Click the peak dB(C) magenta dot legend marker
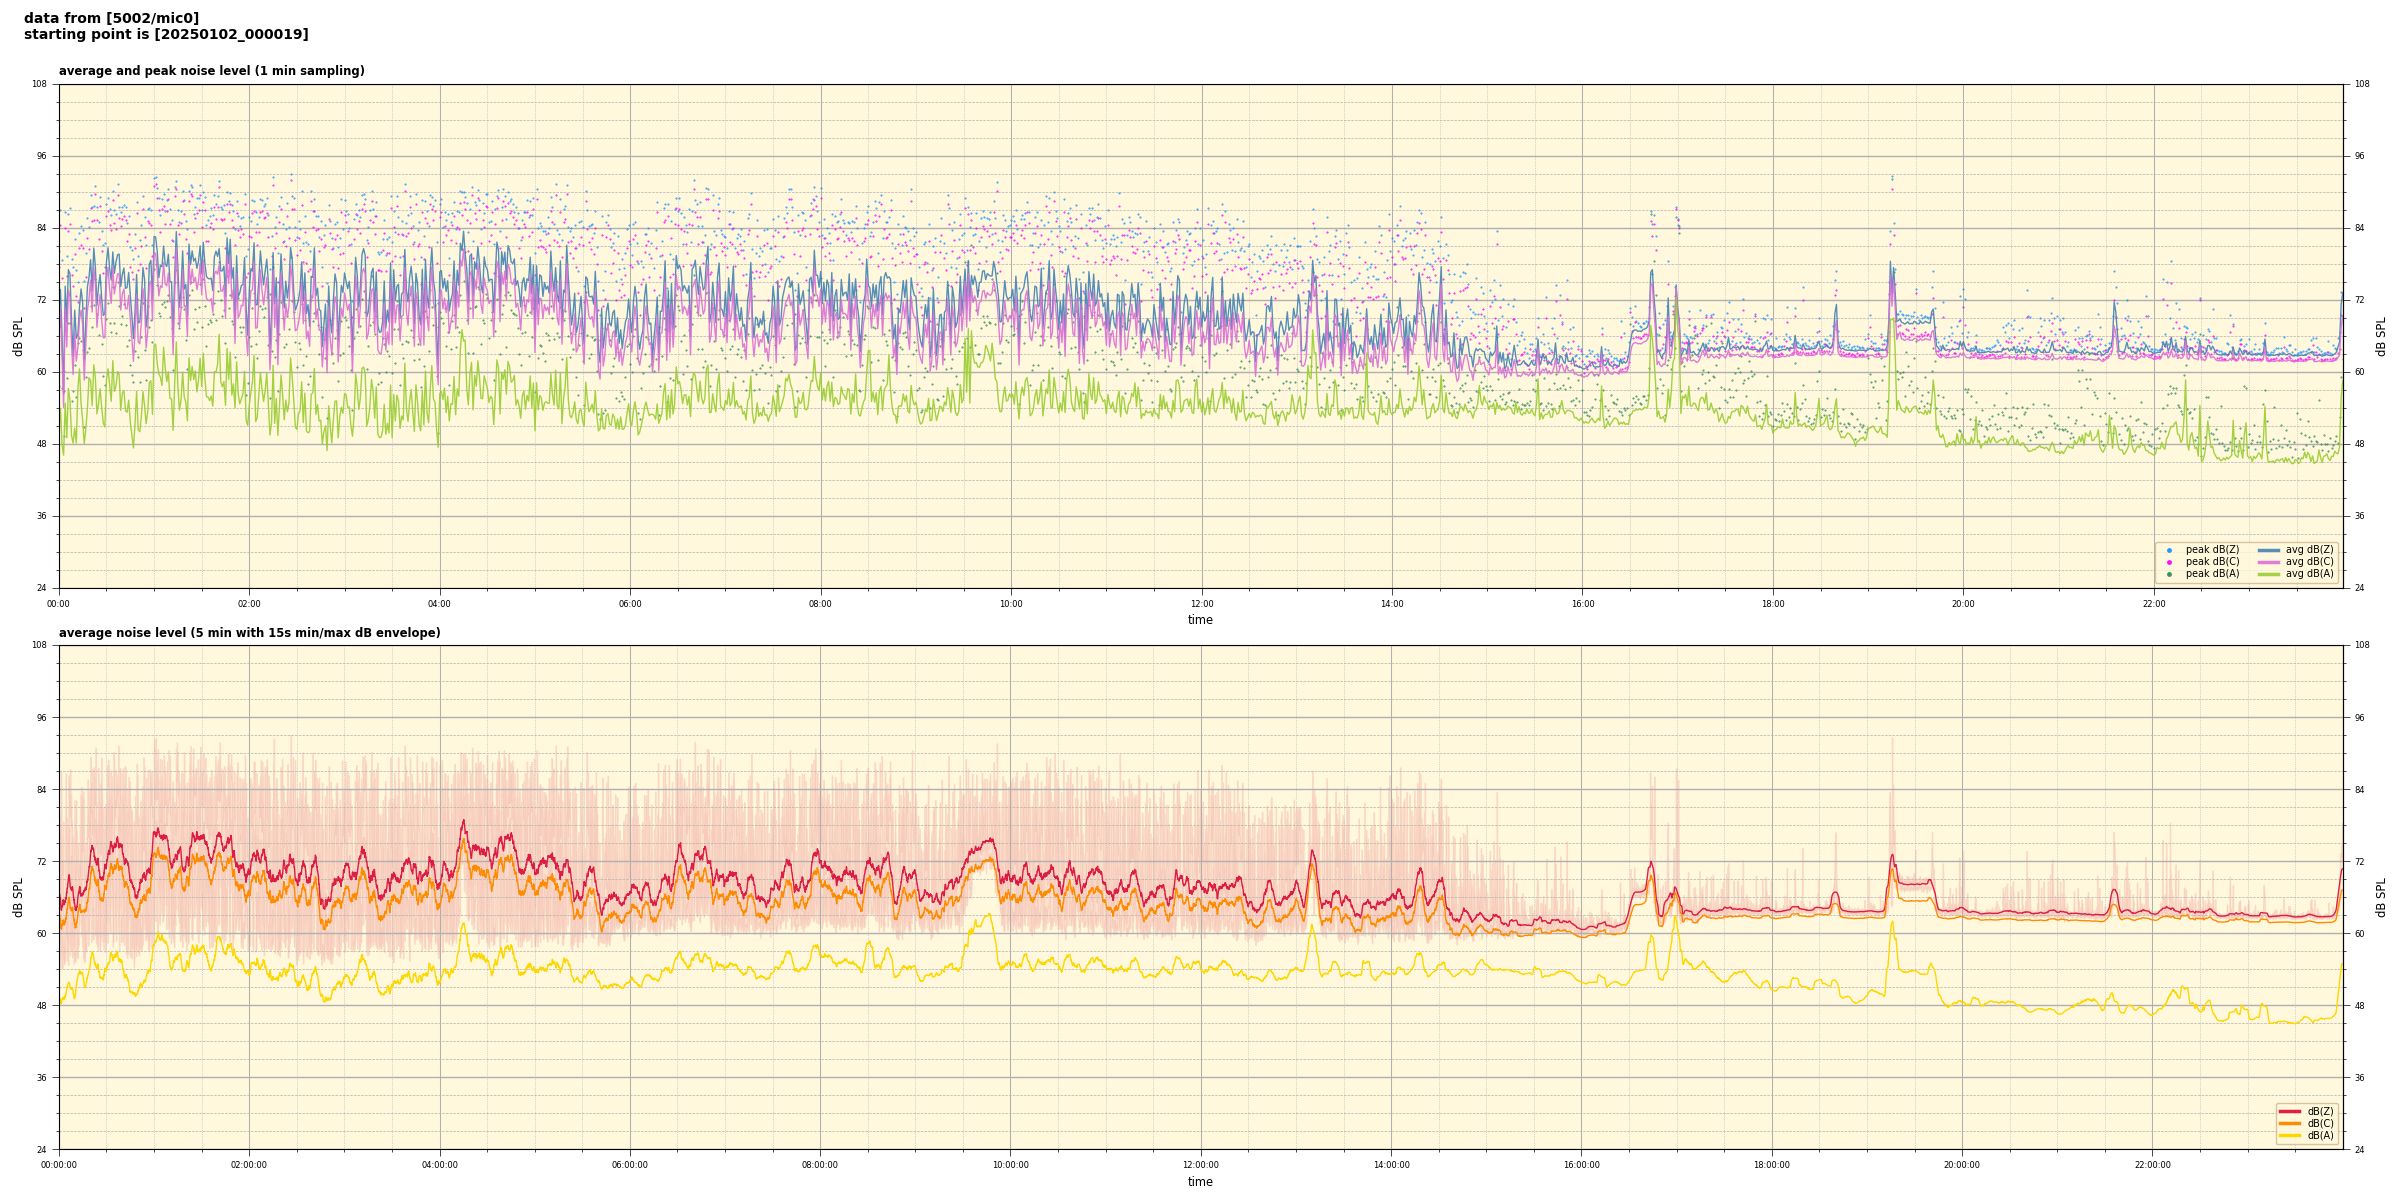This screenshot has width=2400, height=1200. click(2169, 562)
